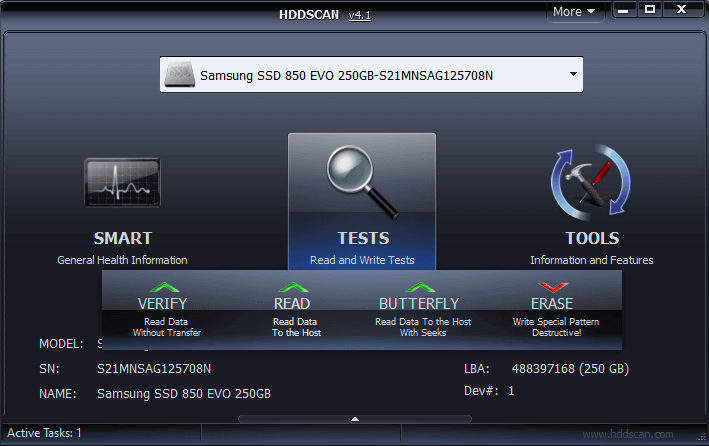
Task: Open the TOOLS hammer and screwdriver icon
Action: pos(591,182)
